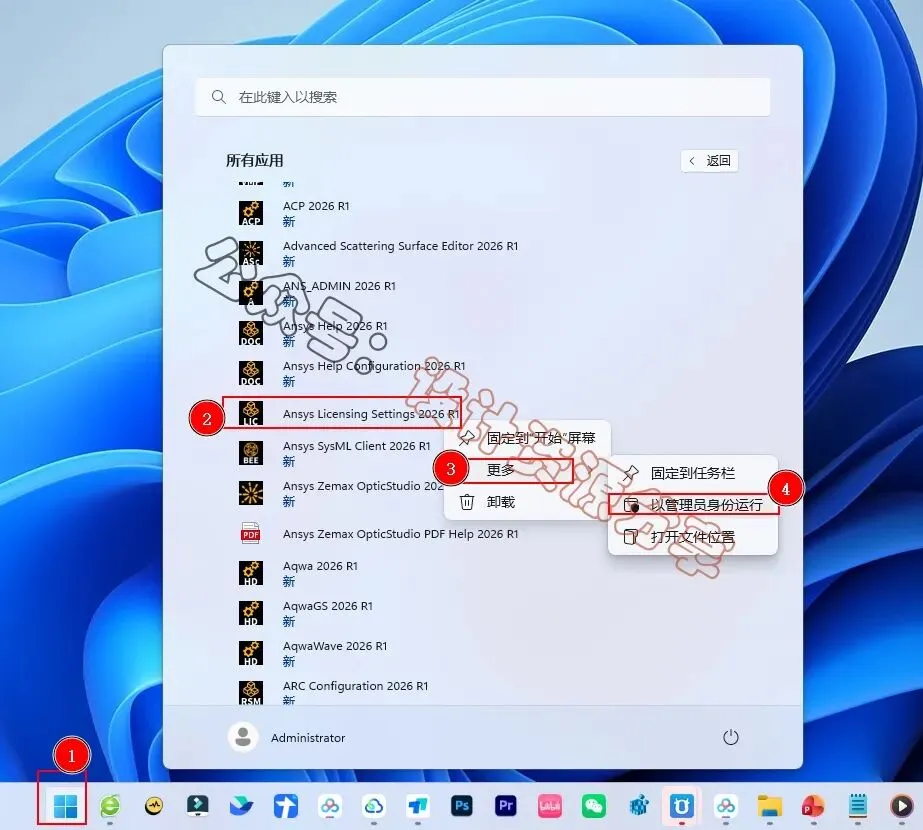Click the ANS_ADMIN 2026 R1 gear icon
Image resolution: width=923 pixels, height=830 pixels.
click(x=251, y=293)
